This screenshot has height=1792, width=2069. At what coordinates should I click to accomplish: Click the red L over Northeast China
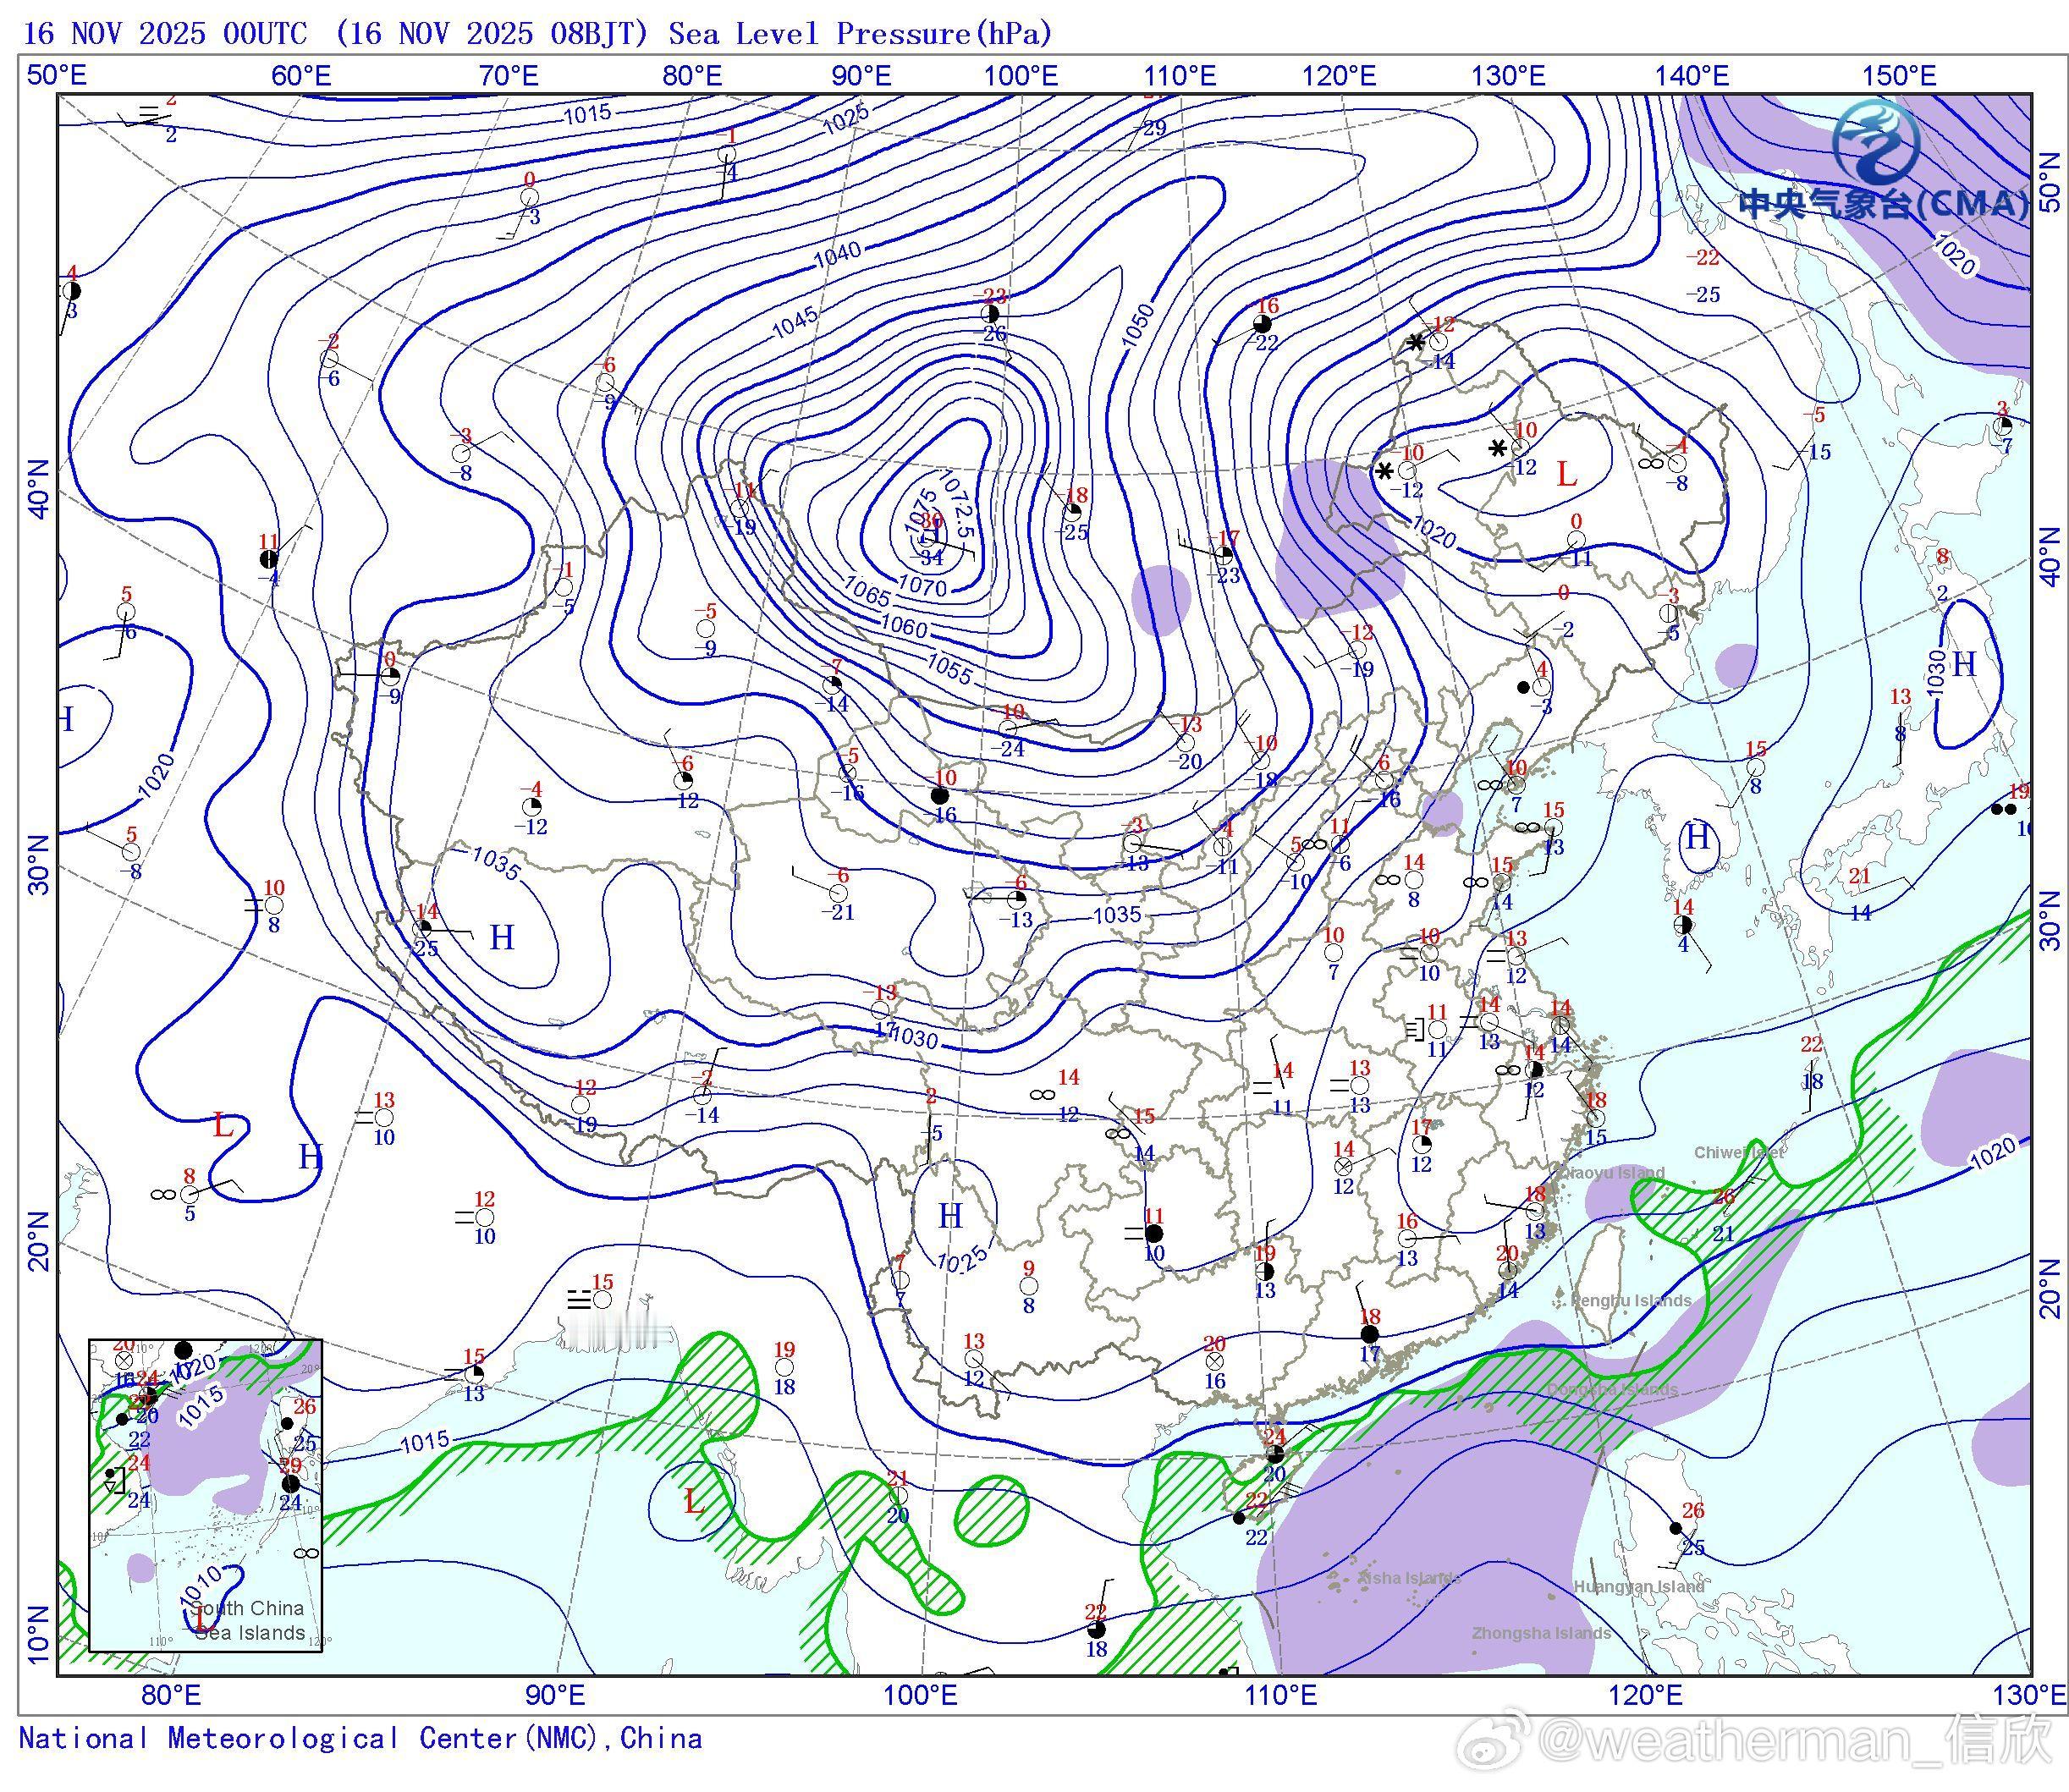(1566, 475)
